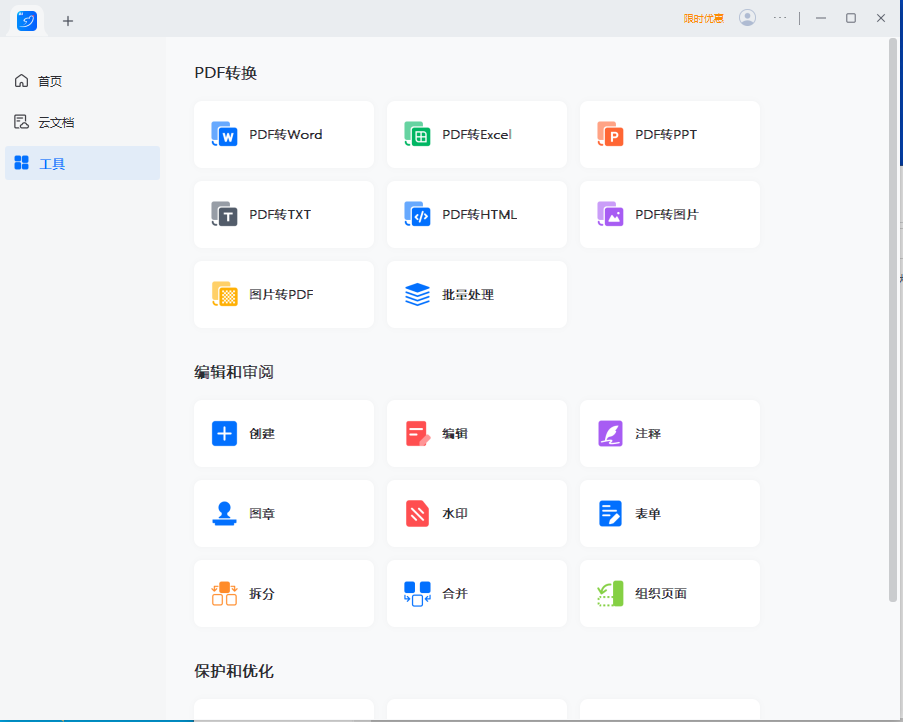Select the PDF转Excel tool

tap(476, 135)
